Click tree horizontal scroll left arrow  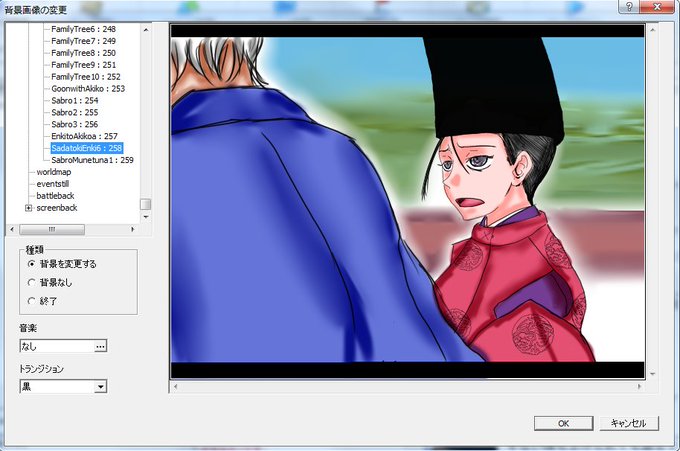pos(12,229)
